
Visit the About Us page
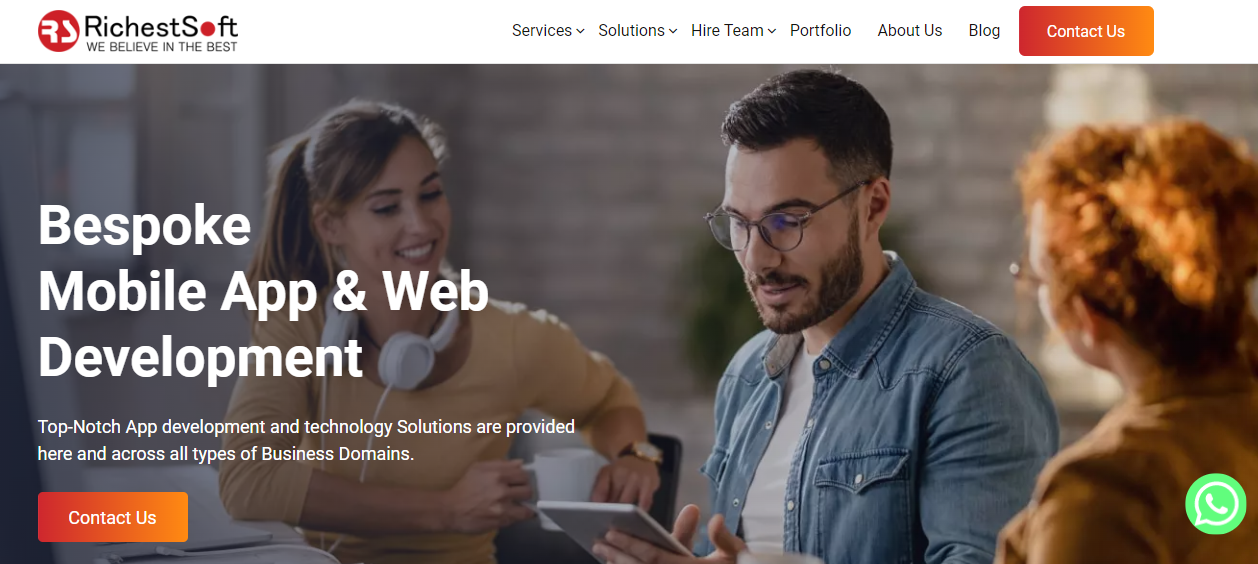(x=910, y=31)
